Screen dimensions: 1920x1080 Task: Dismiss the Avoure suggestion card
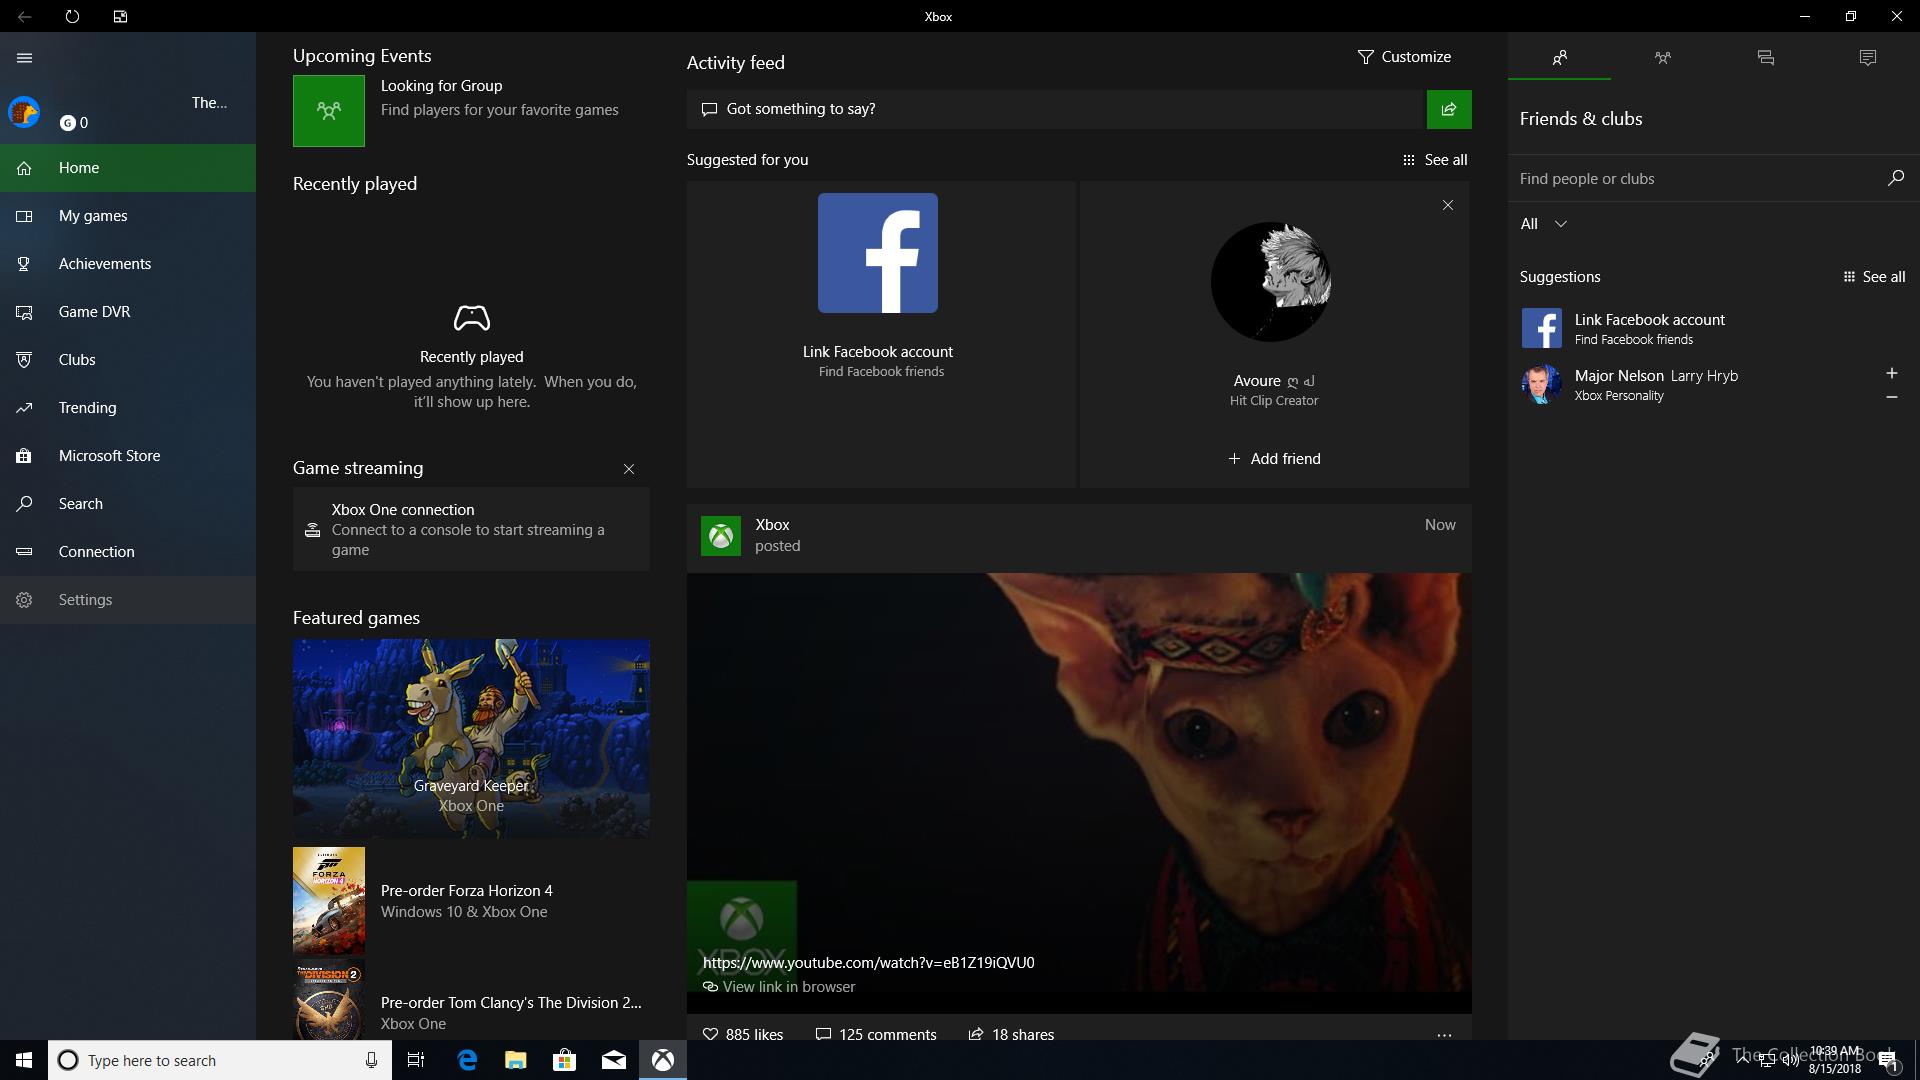1448,205
